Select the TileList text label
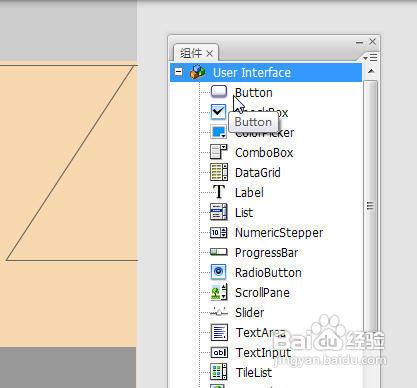Image resolution: width=417 pixels, height=388 pixels. point(254,372)
